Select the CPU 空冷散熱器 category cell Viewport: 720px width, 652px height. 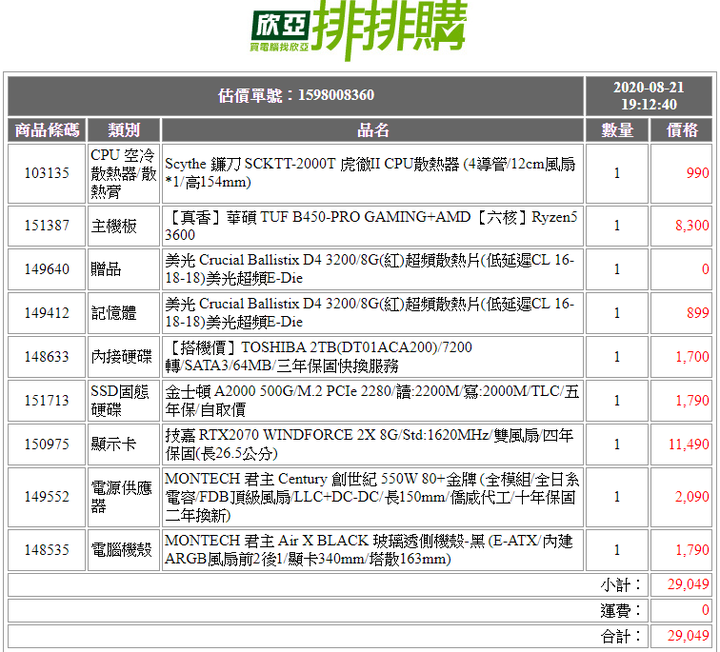pyautogui.click(x=124, y=174)
